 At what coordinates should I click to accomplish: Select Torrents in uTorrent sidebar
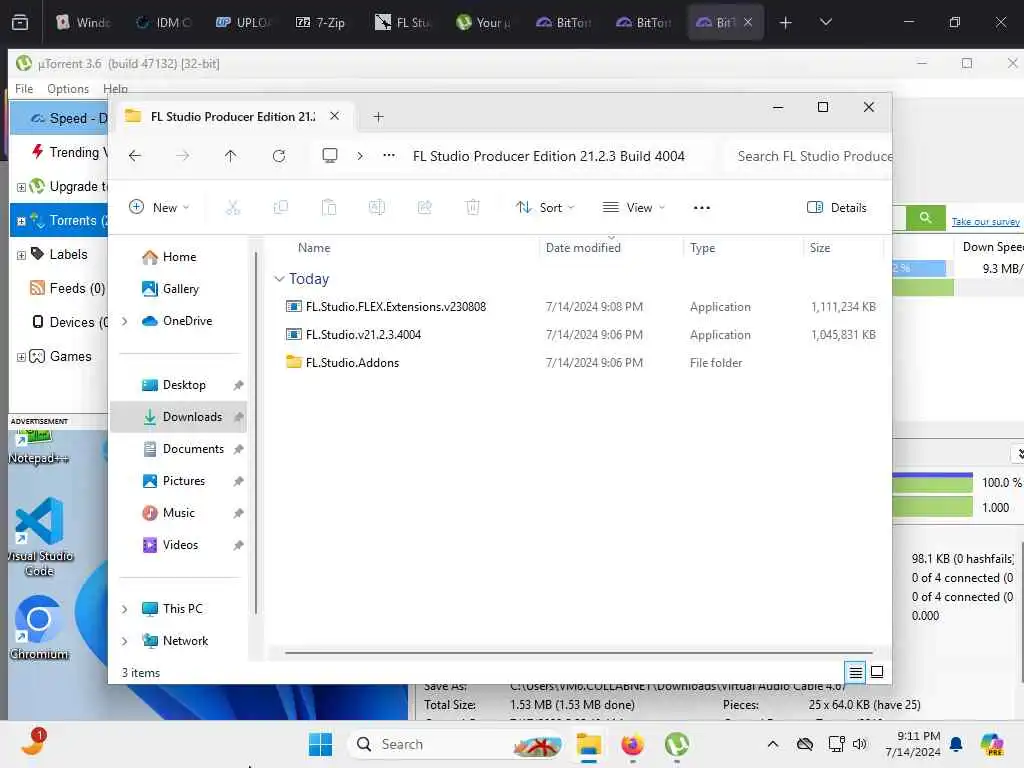59,221
